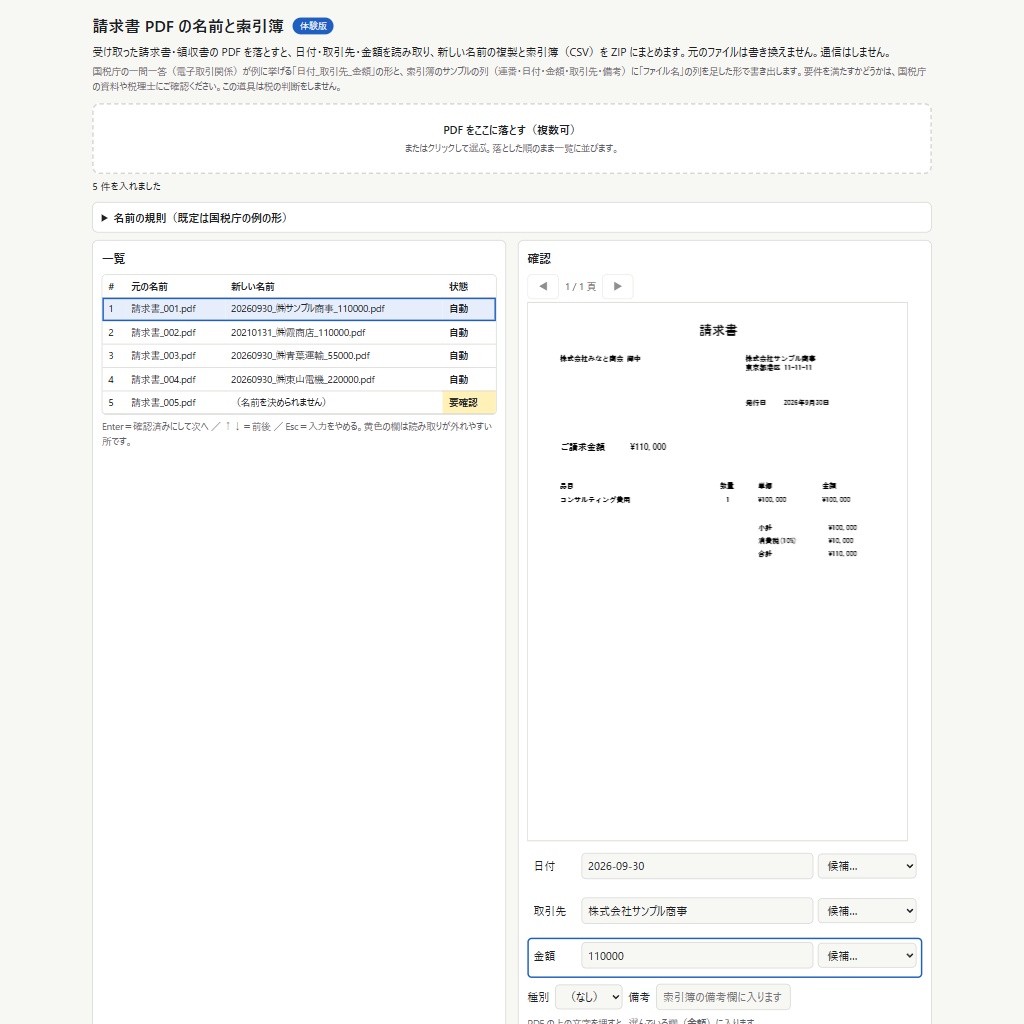Viewport: 1024px width, 1024px height.
Task: Click the new name ending _55000.pdf
Action: (300, 356)
